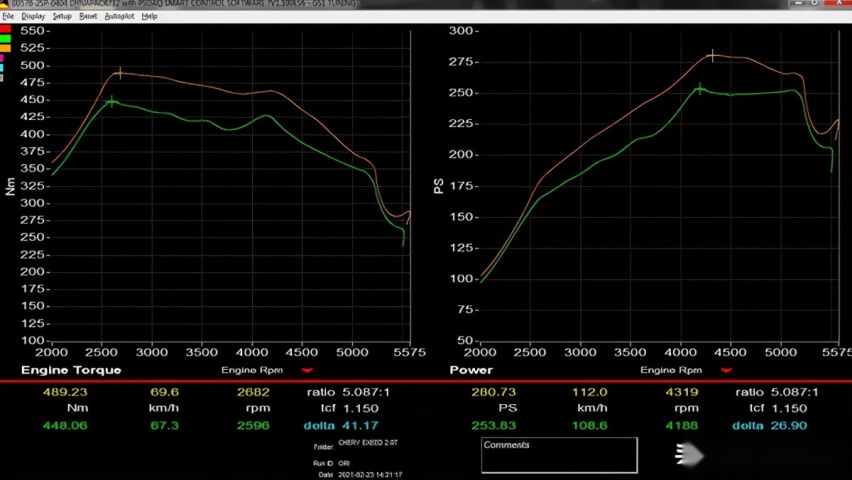
Task: Click the tcf 1.150 value under power
Action: click(x=788, y=408)
